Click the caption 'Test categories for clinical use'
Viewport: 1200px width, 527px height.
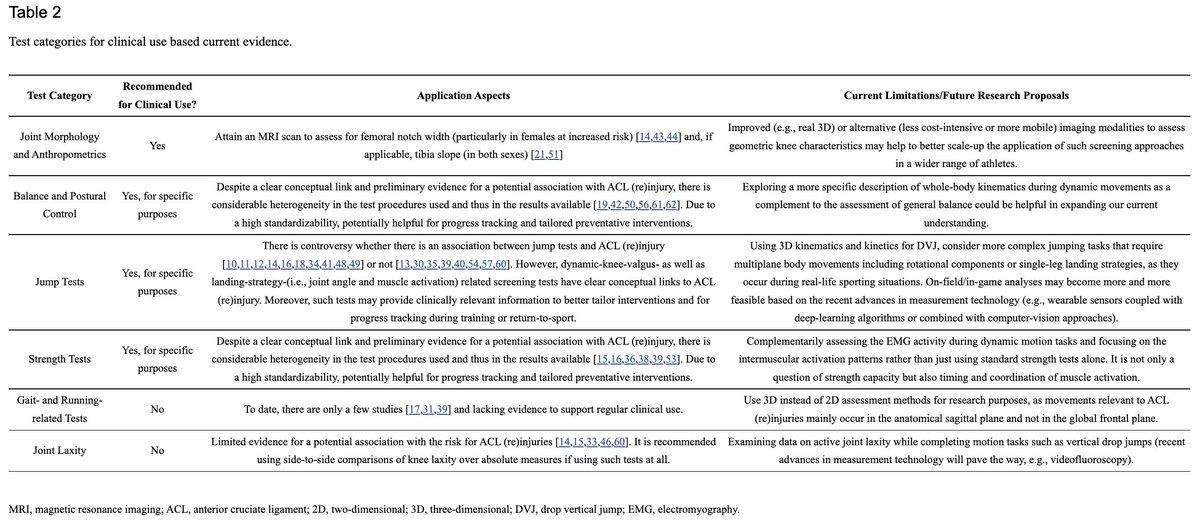pos(151,43)
